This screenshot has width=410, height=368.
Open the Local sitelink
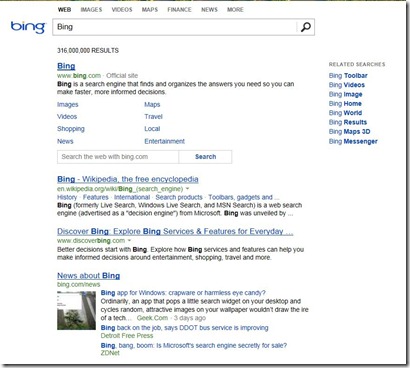(152, 129)
